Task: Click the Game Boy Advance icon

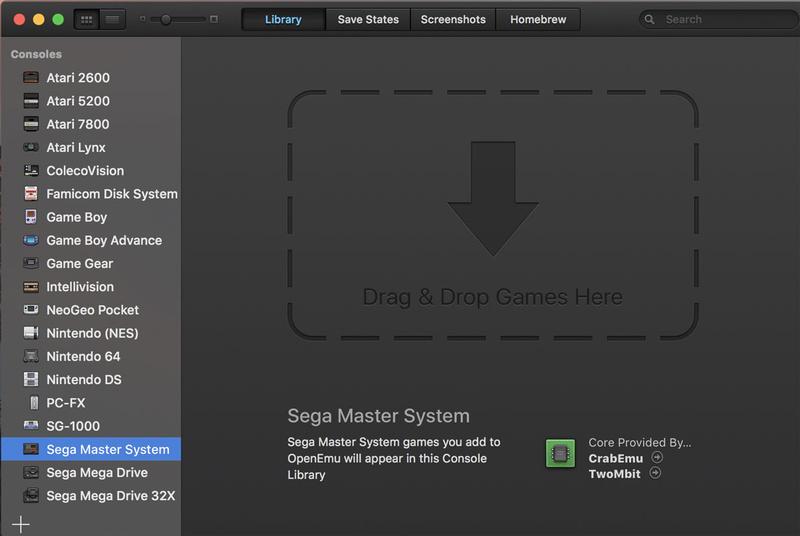Action: pyautogui.click(x=31, y=240)
